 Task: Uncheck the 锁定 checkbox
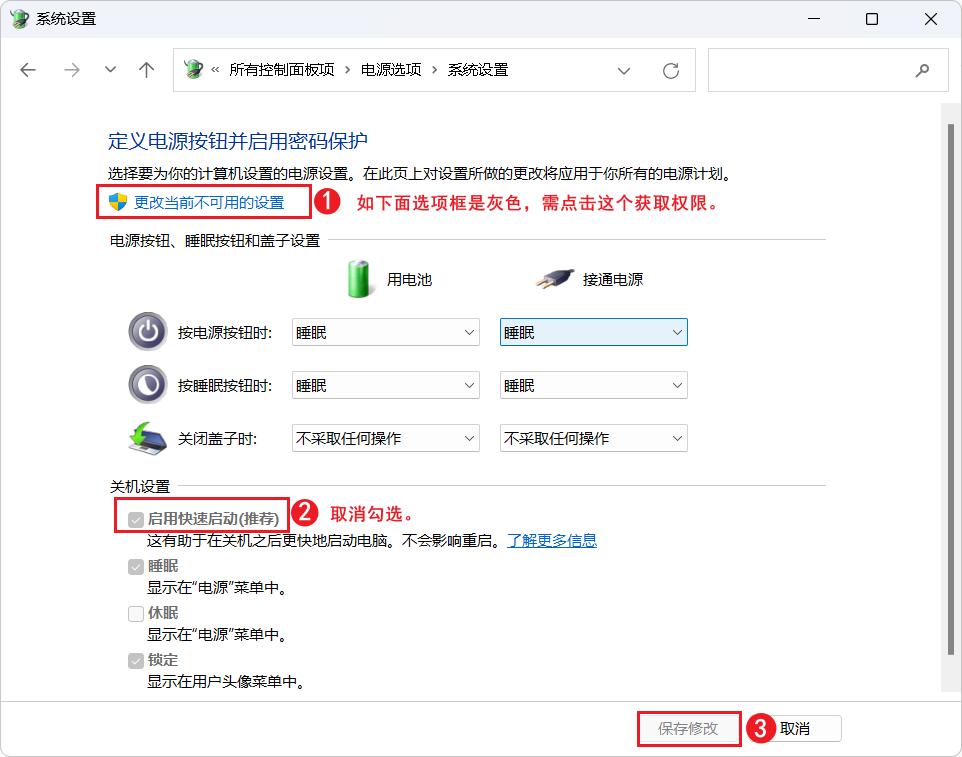click(135, 661)
